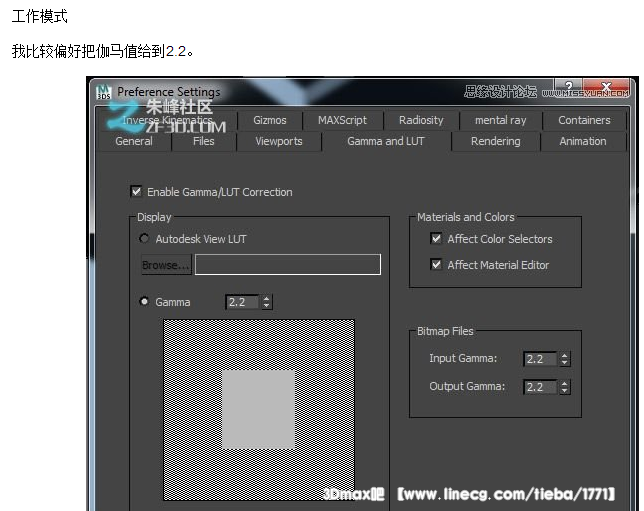Select the Autodesk View LUT radio button

(x=144, y=238)
